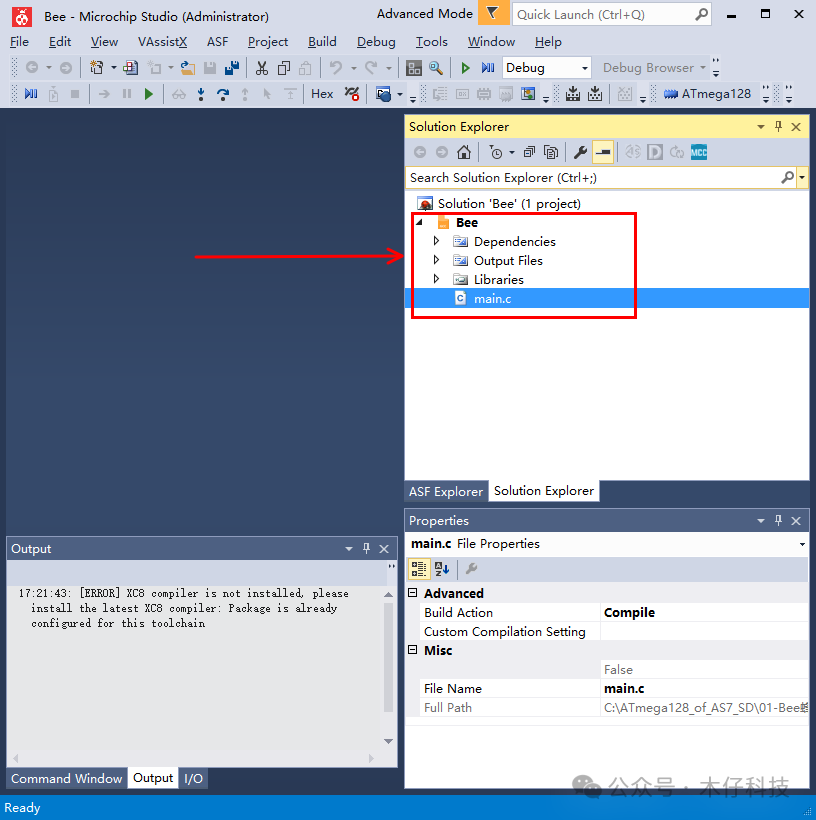816x820 pixels.
Task: Expand the Dependencies folder
Action: (x=436, y=241)
